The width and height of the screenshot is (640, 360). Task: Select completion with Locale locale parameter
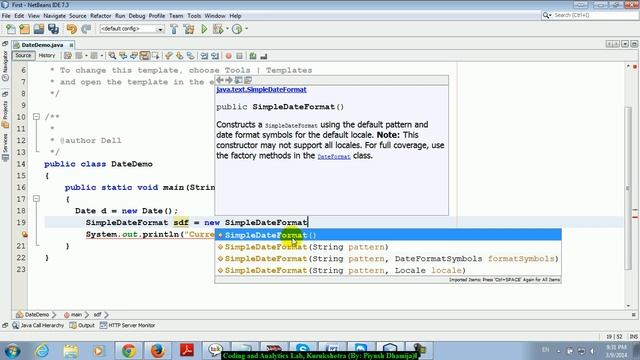pos(388,270)
